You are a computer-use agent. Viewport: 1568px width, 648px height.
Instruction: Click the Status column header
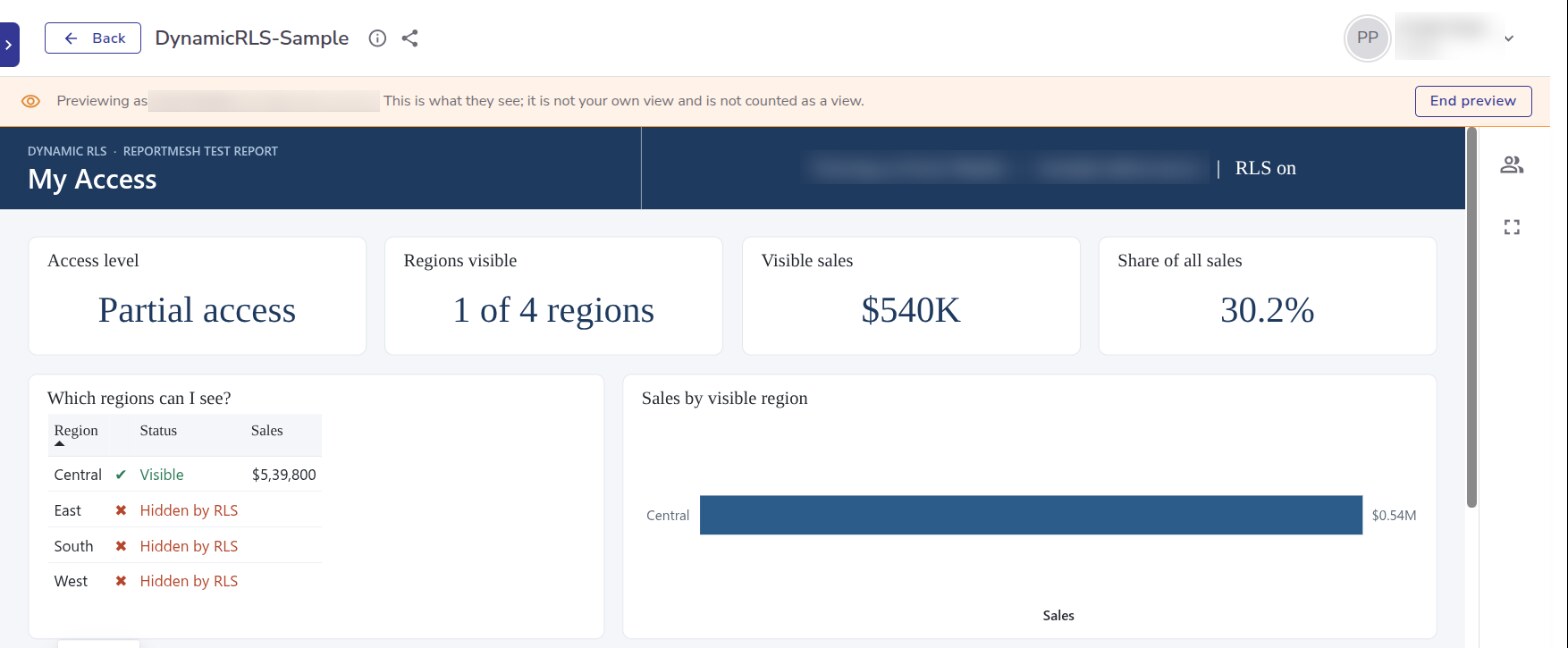point(158,431)
